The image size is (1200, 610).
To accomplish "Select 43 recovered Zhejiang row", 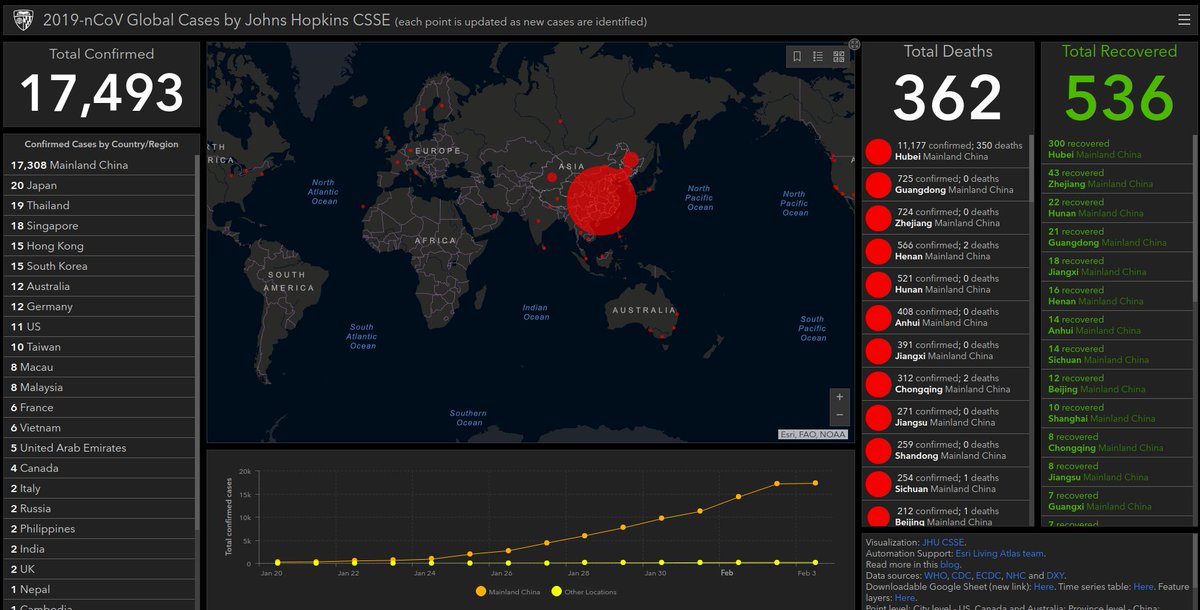I will pos(1116,178).
